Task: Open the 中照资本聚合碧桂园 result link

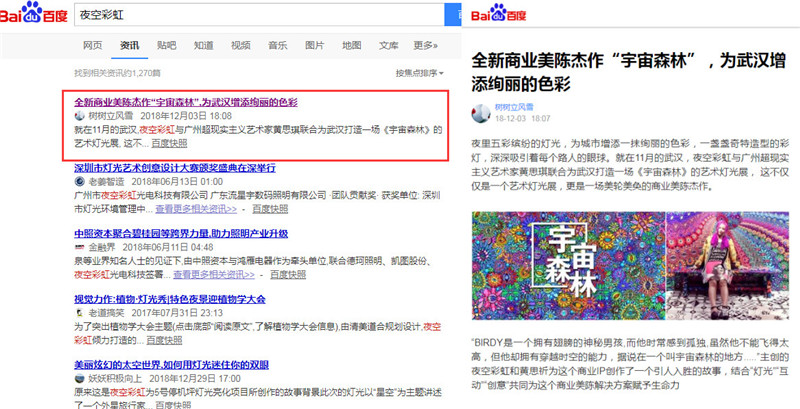Action: (181, 234)
